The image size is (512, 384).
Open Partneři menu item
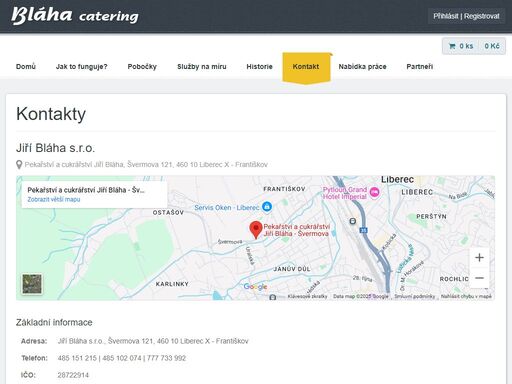click(420, 66)
